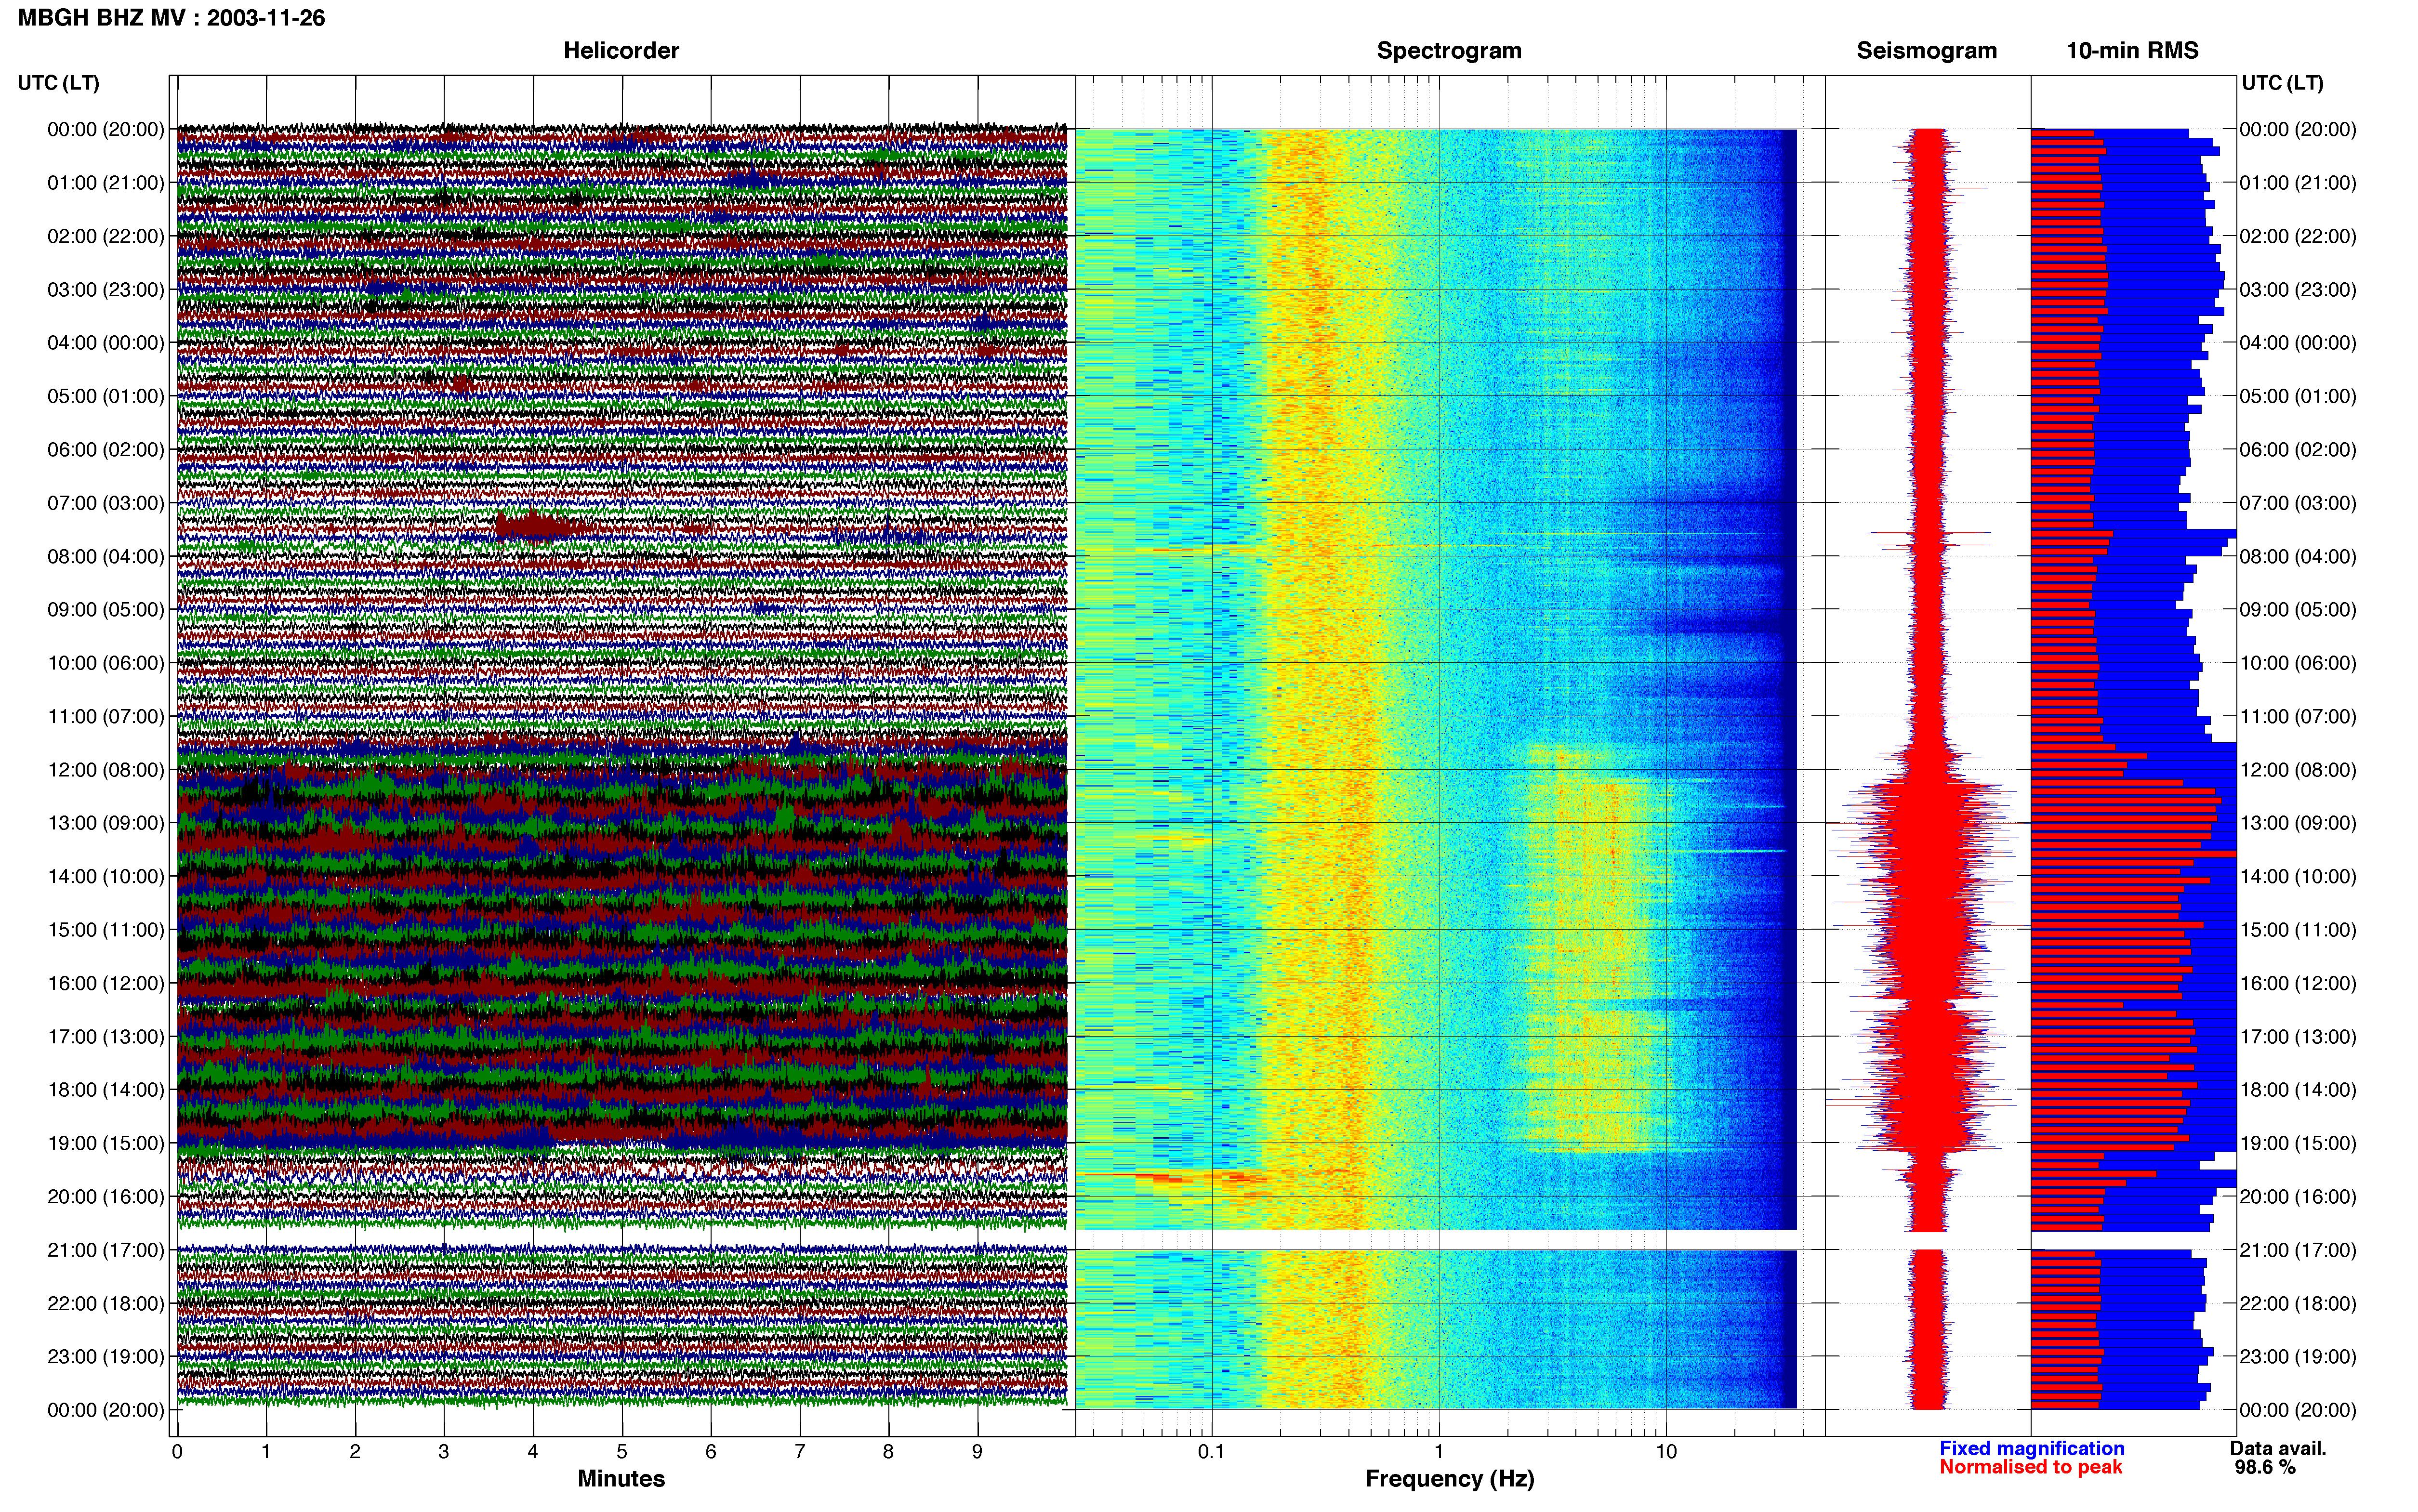
Task: Click left time label '04:00 (00:00)'
Action: pyautogui.click(x=106, y=343)
